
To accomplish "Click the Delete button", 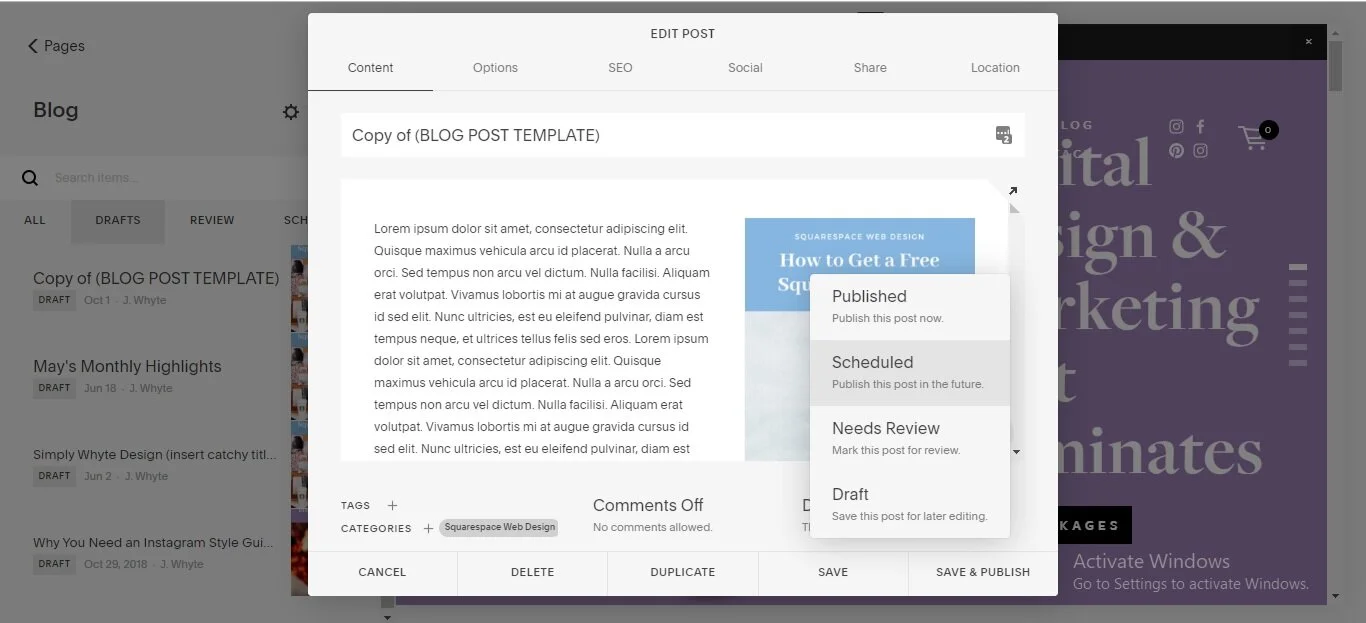I will [532, 573].
